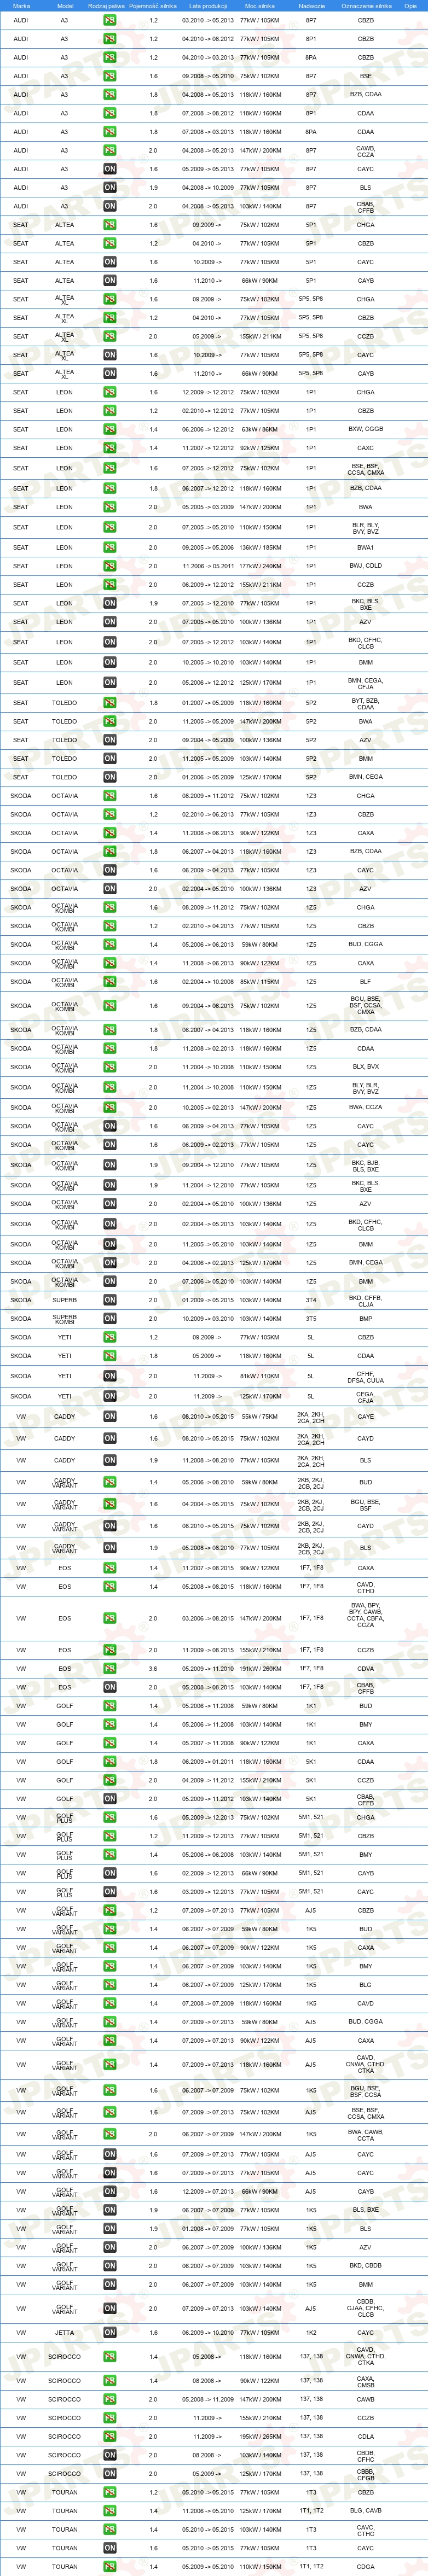Click diesel icon in Skoda Yeti CEGA, CFJA row
The width and height of the screenshot is (428, 2576).
[x=110, y=1396]
